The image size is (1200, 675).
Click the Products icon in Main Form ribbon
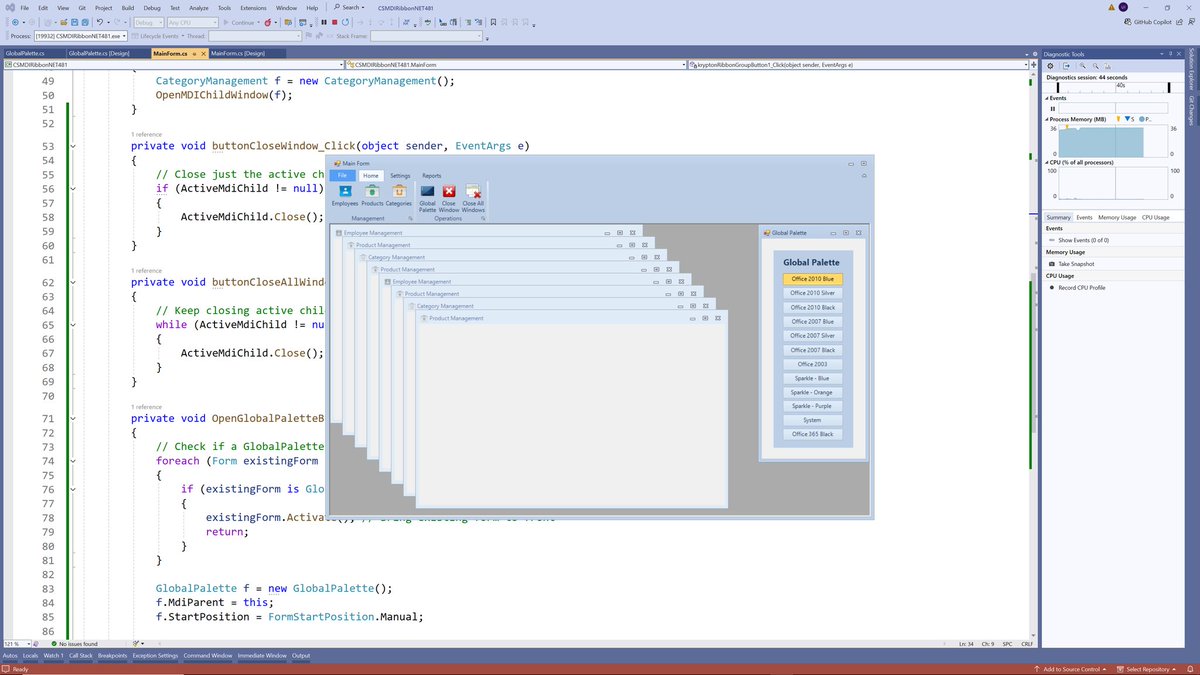point(372,191)
